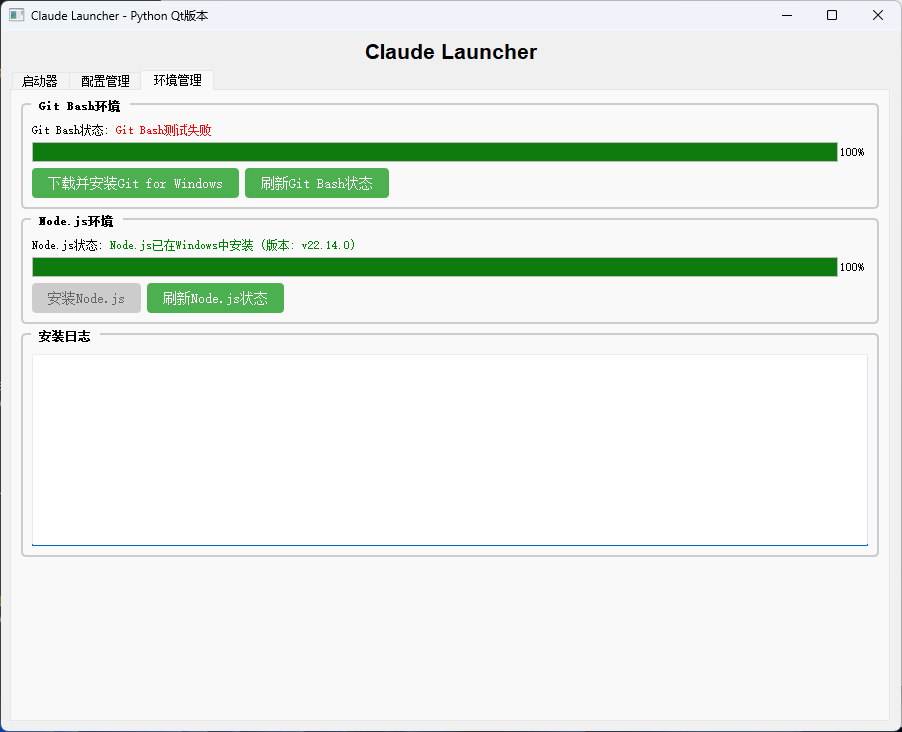Click the 刷新Node.js状态 button

(x=215, y=298)
